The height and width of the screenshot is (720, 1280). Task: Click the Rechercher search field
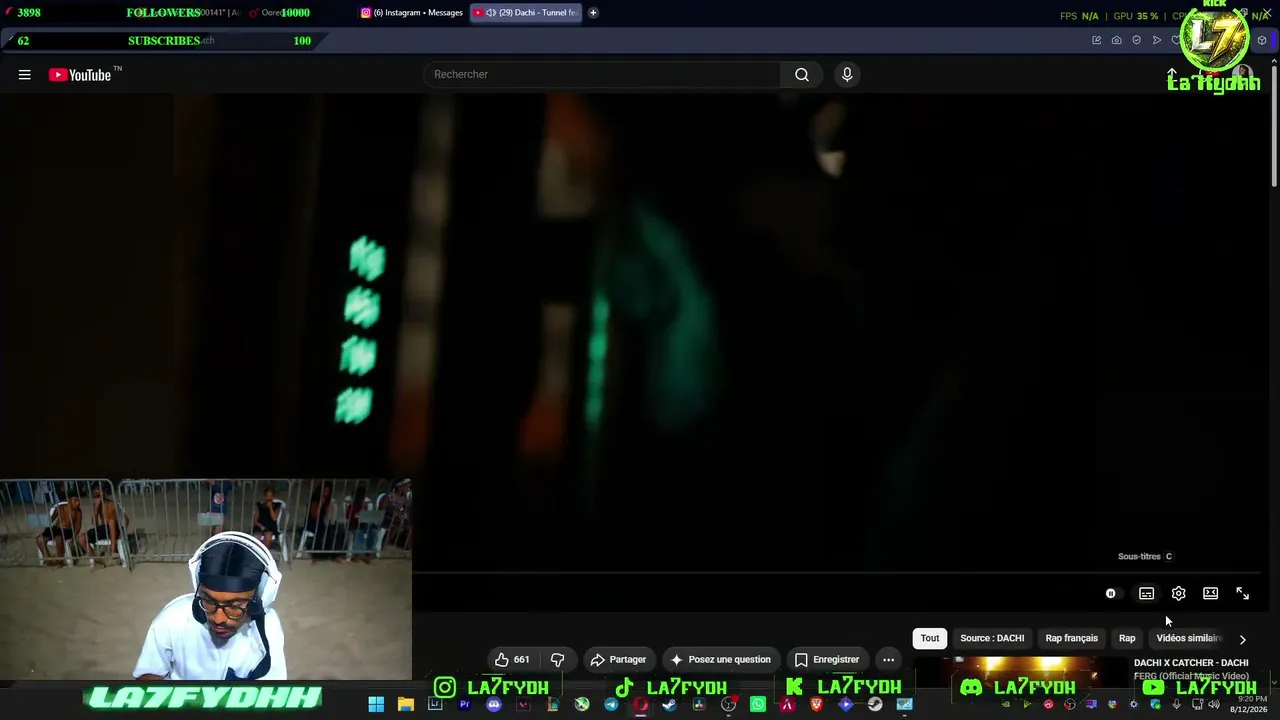[x=602, y=74]
